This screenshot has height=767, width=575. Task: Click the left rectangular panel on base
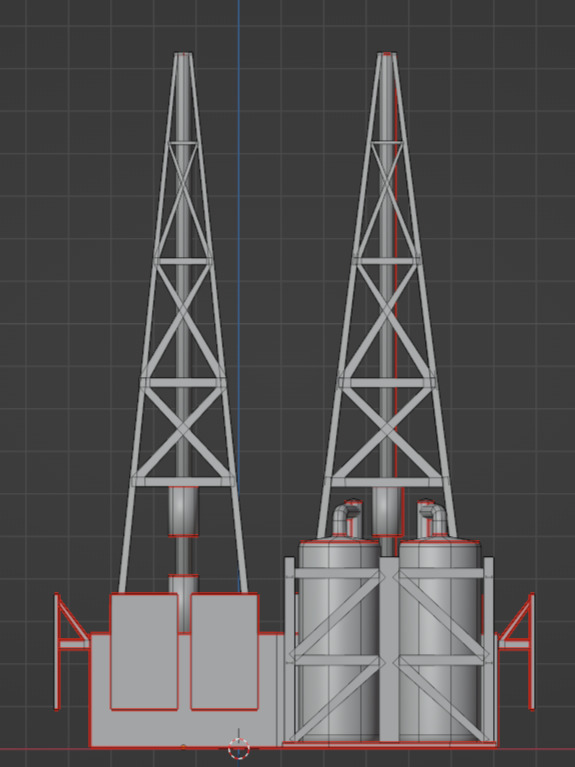click(144, 652)
